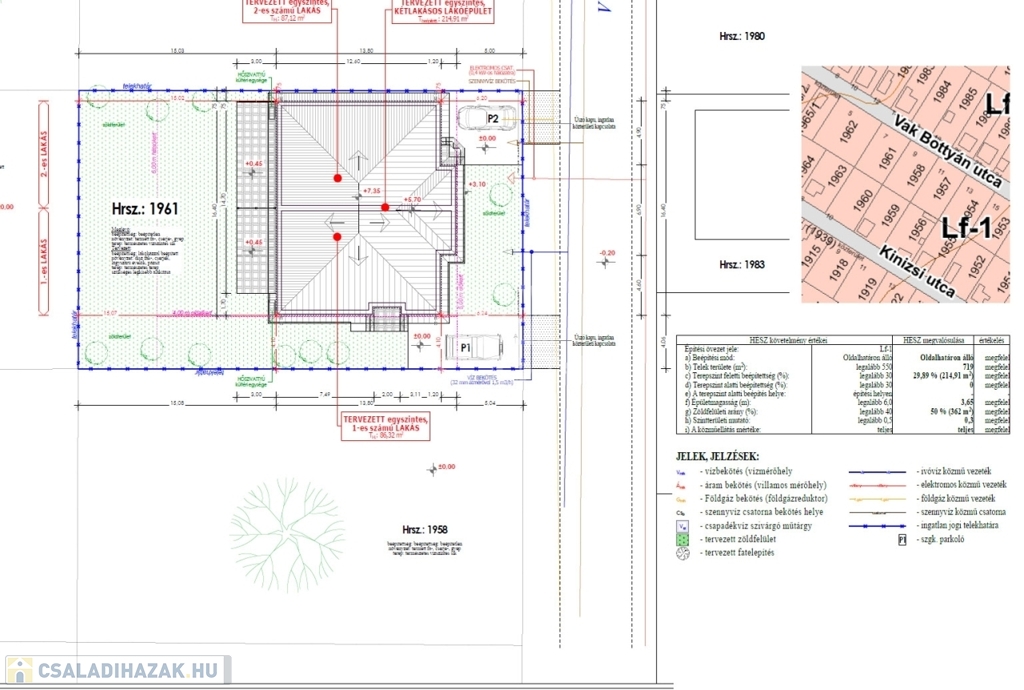The width and height of the screenshot is (1024, 690).
Task: Click the tervezett fatelepítés tree legend icon
Action: click(x=682, y=553)
